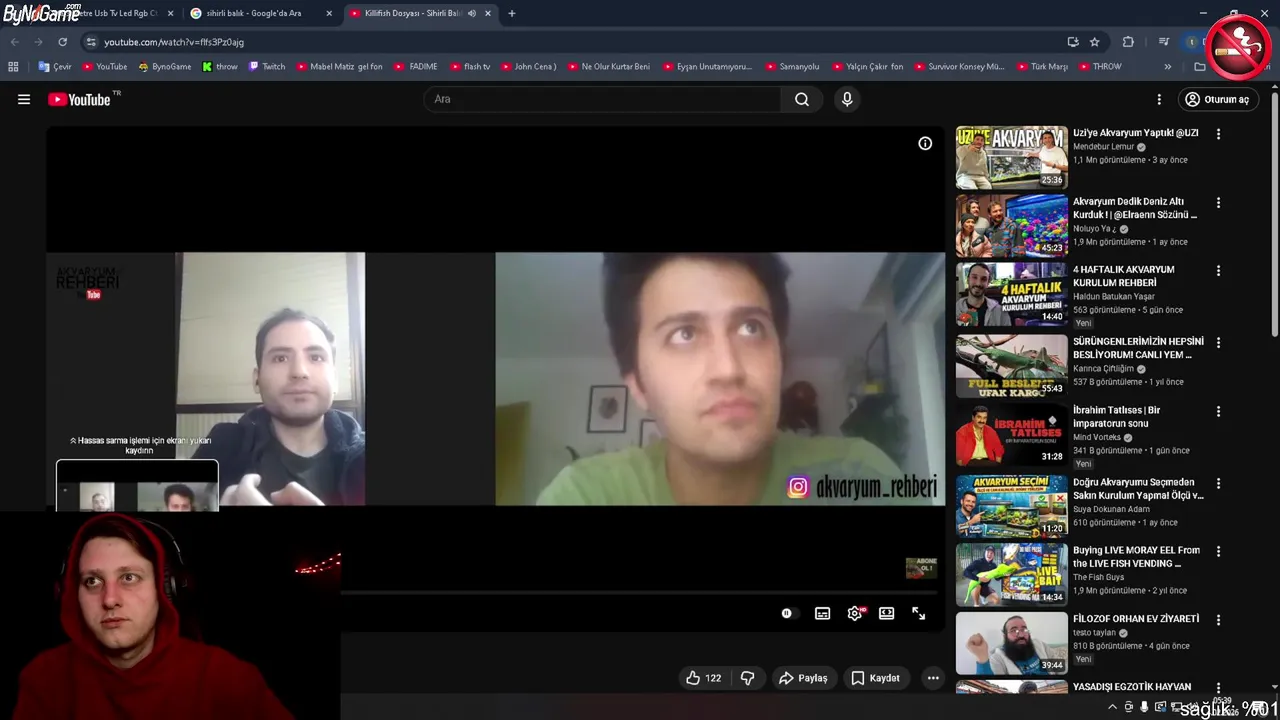Mute the Killifish tab audio icon
1280x720 pixels.
(x=472, y=14)
